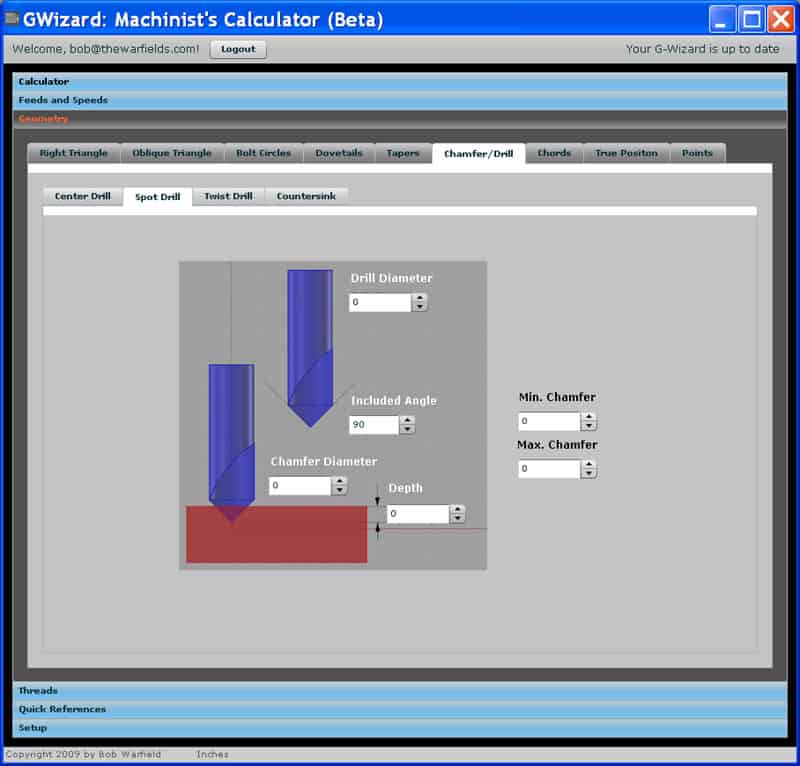The width and height of the screenshot is (800, 766).
Task: Click the Logout button
Action: click(x=238, y=48)
